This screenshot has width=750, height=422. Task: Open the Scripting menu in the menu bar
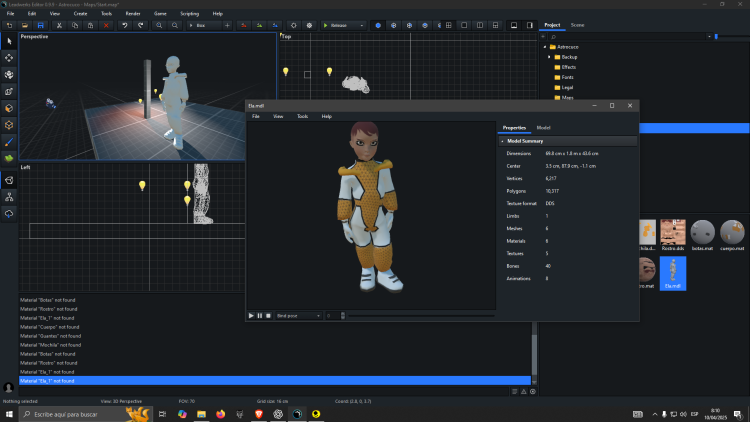tap(188, 13)
